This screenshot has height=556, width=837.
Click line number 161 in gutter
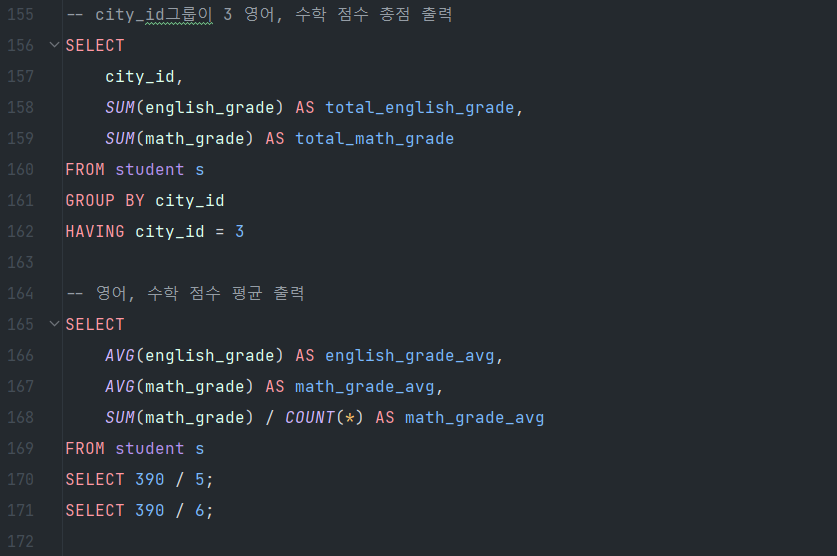[21, 201]
